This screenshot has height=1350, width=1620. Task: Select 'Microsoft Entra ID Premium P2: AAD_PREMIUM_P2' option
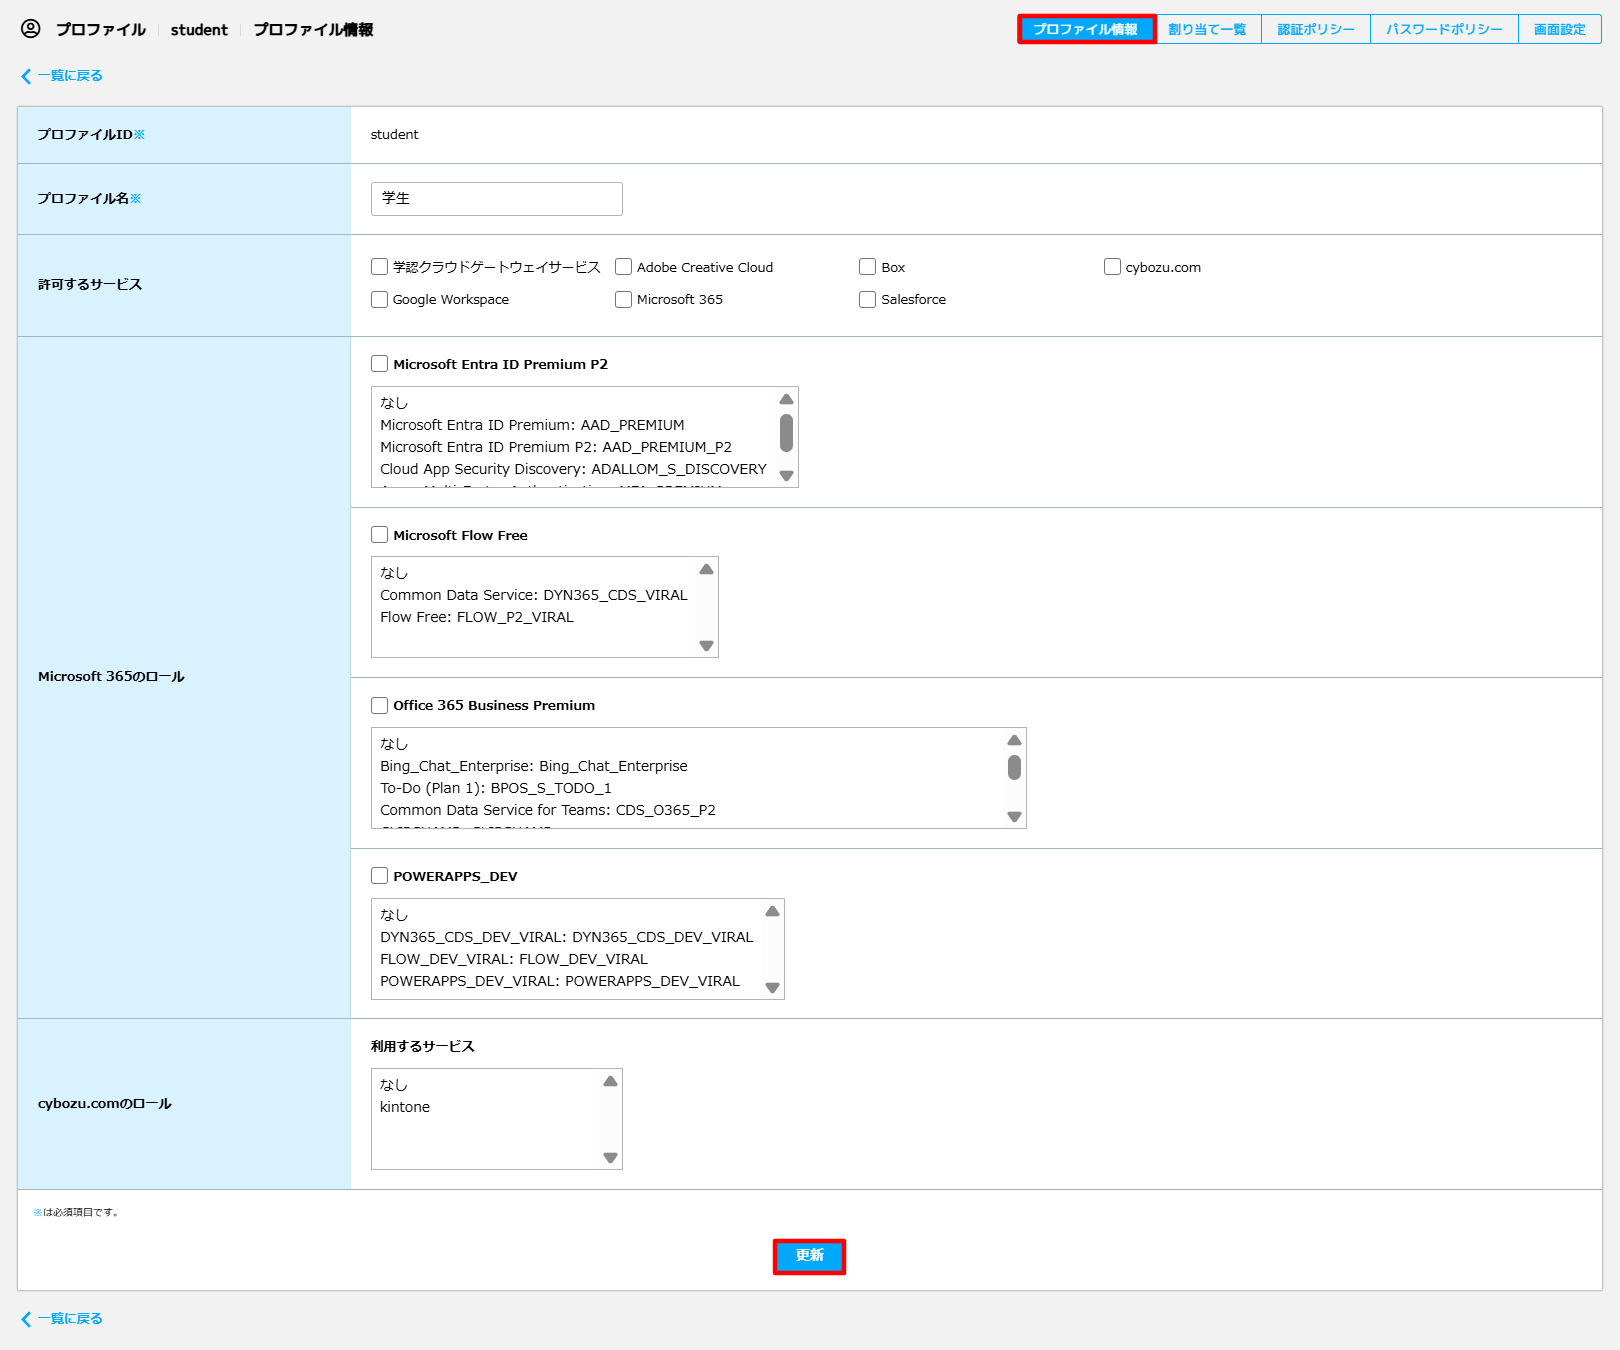coord(556,447)
